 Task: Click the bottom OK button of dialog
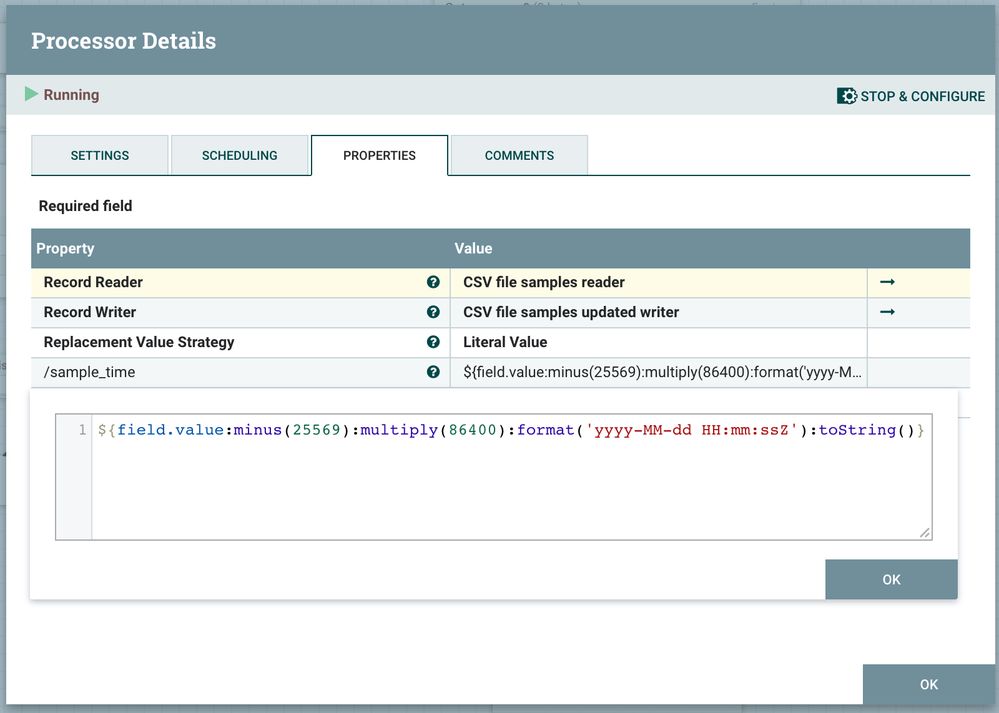point(928,685)
